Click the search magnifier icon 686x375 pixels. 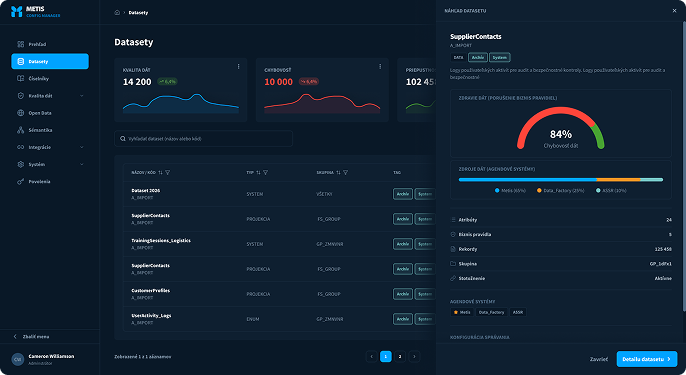(123, 139)
